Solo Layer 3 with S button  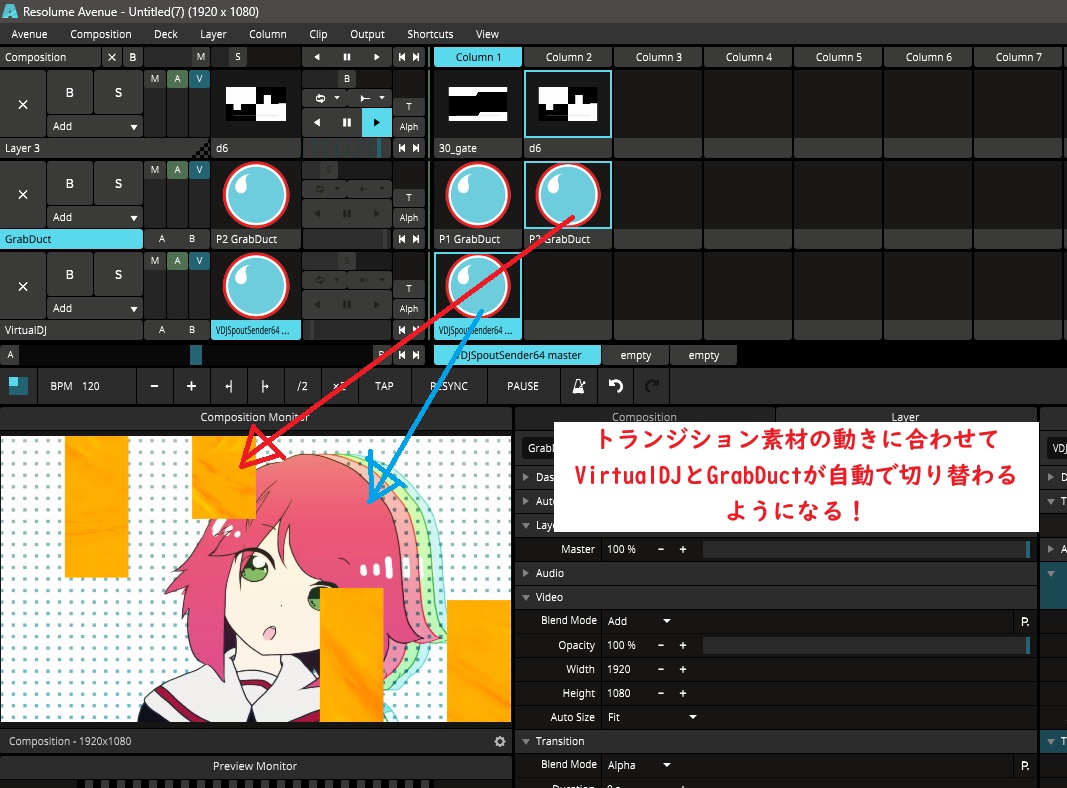(x=118, y=93)
